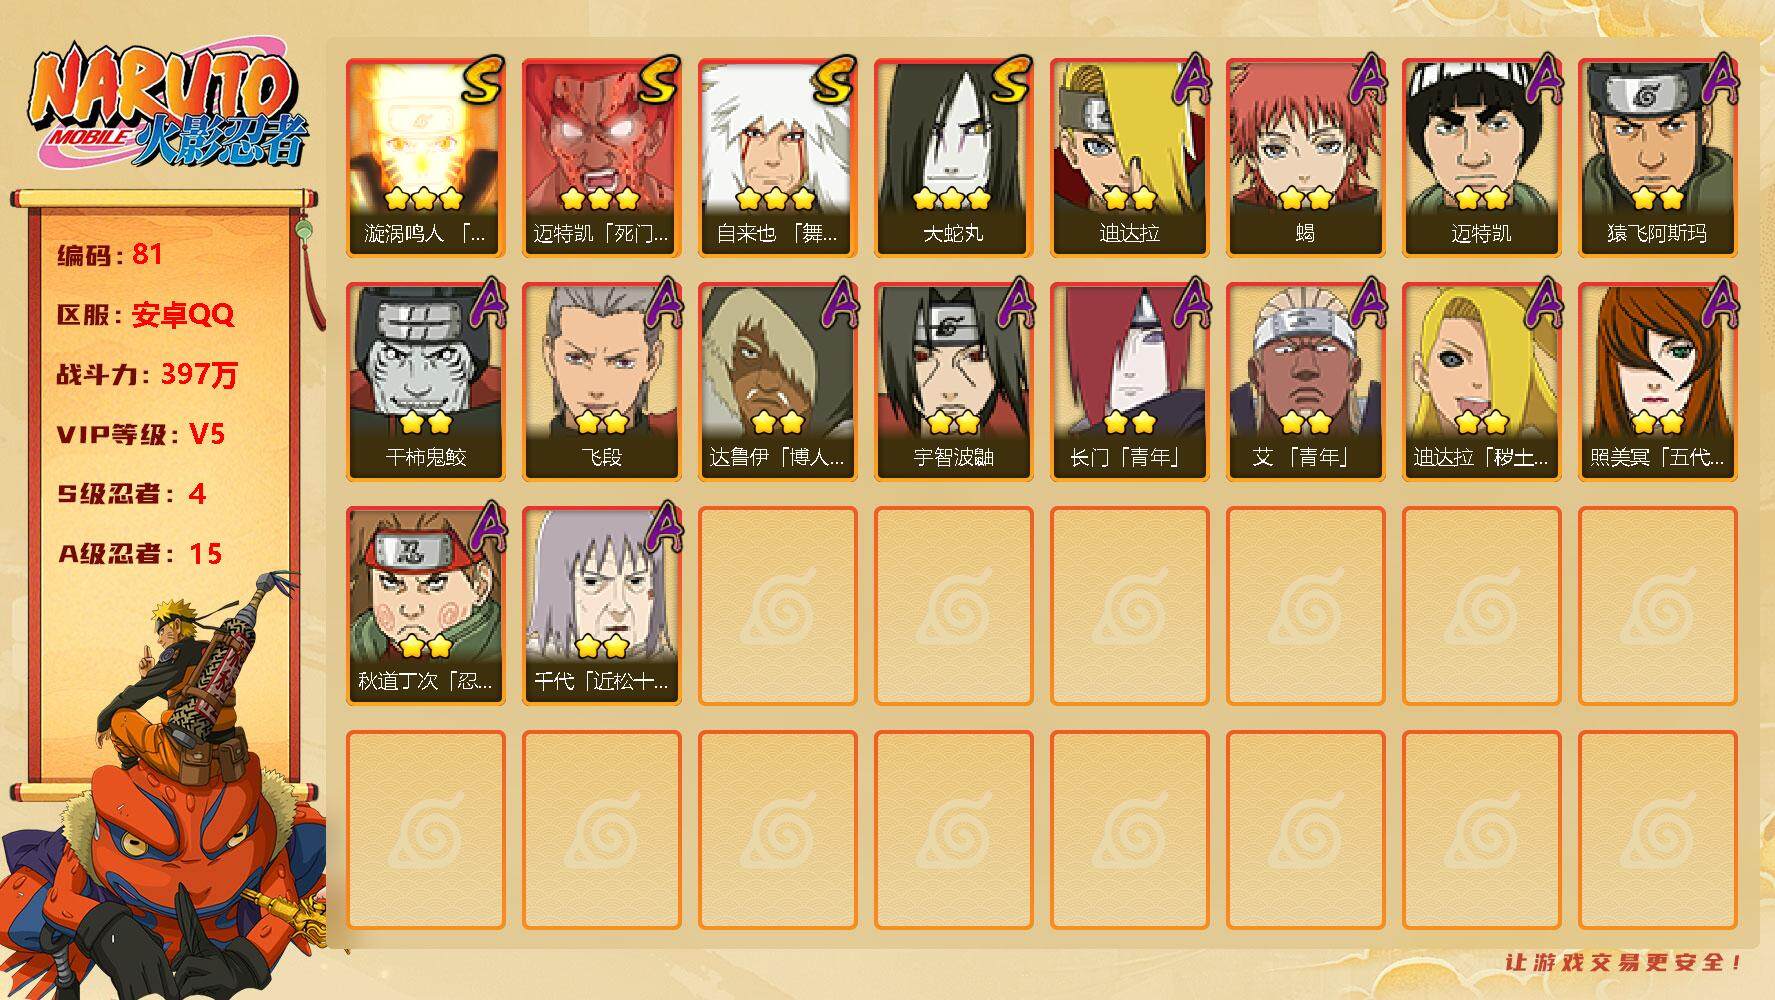Select the 大蛇丸 ninja card
The height and width of the screenshot is (1000, 1775).
click(953, 158)
